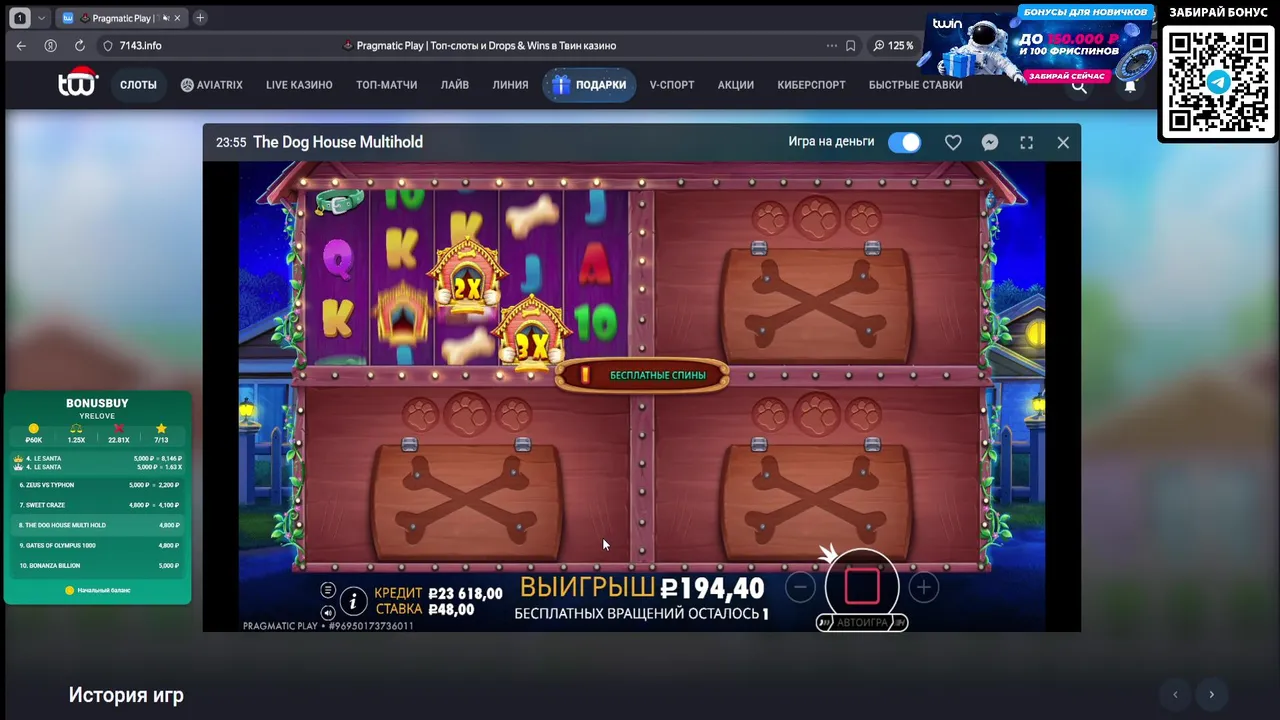
Task: Stop the spin with the red square button
Action: pos(862,587)
